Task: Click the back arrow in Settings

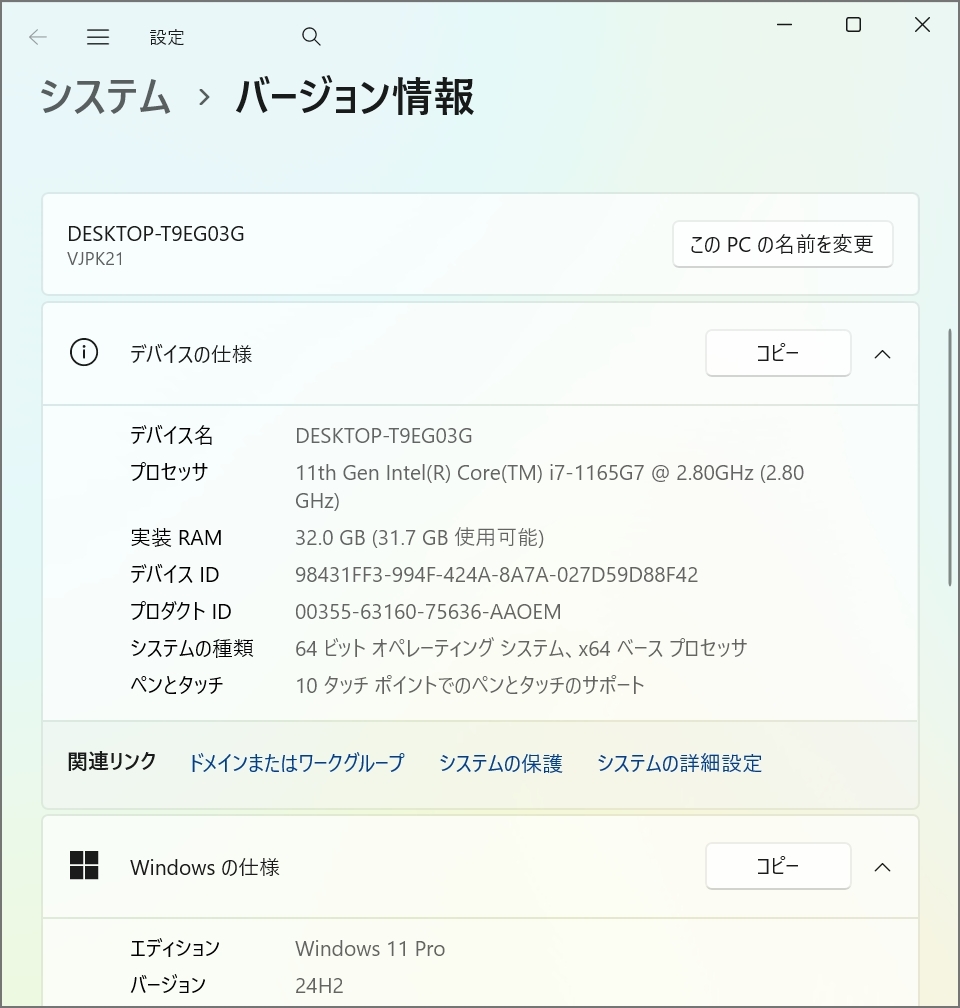Action: (x=37, y=36)
